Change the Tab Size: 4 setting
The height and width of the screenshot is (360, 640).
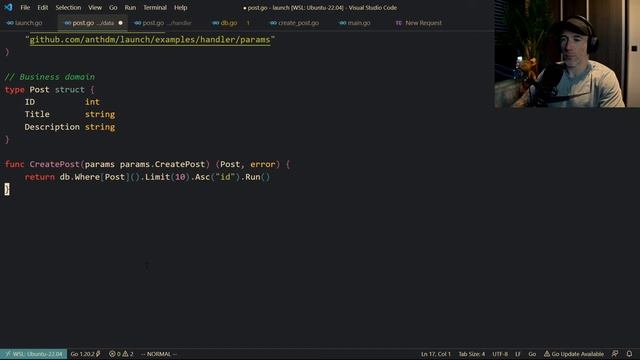pos(471,354)
